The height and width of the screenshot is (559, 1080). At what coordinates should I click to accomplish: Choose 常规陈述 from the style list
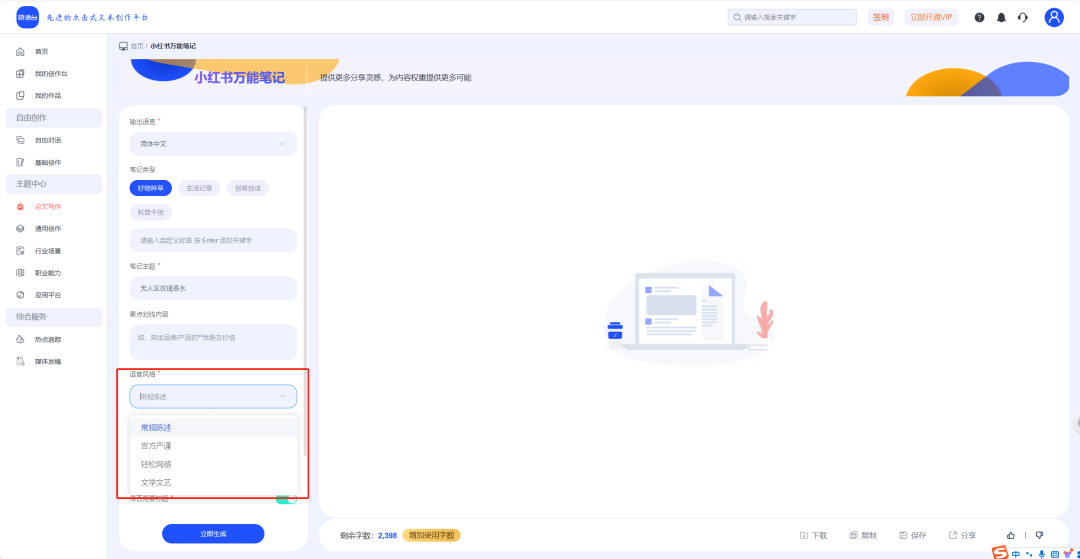pos(214,428)
